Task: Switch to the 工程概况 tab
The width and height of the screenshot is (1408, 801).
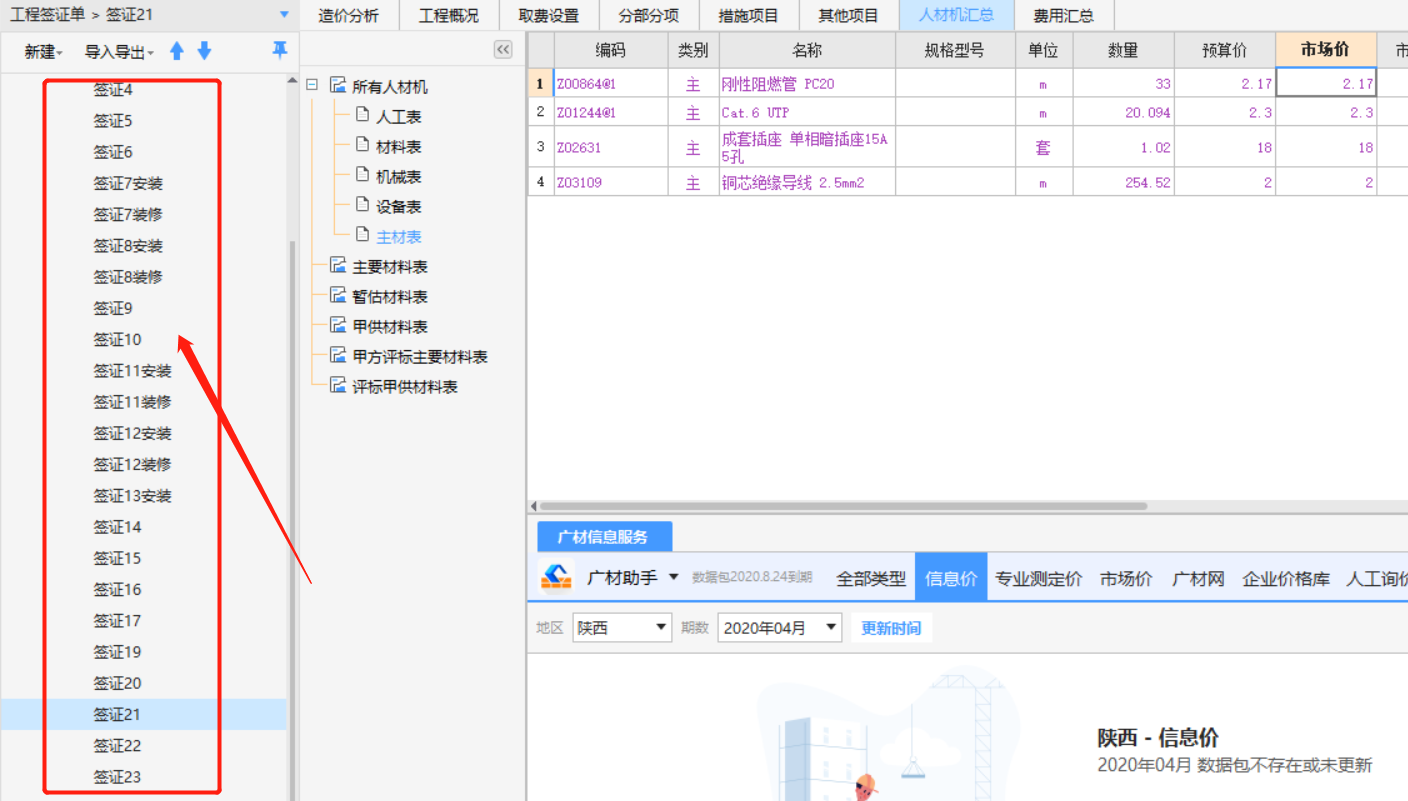Action: [x=449, y=15]
